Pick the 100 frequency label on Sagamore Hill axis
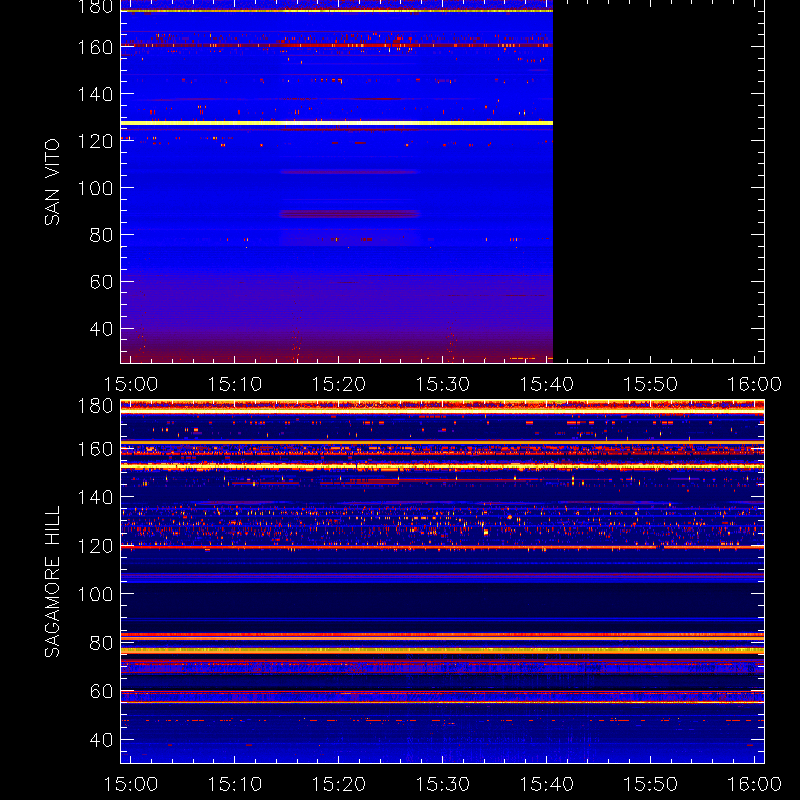Image resolution: width=800 pixels, height=800 pixels. [x=95, y=594]
